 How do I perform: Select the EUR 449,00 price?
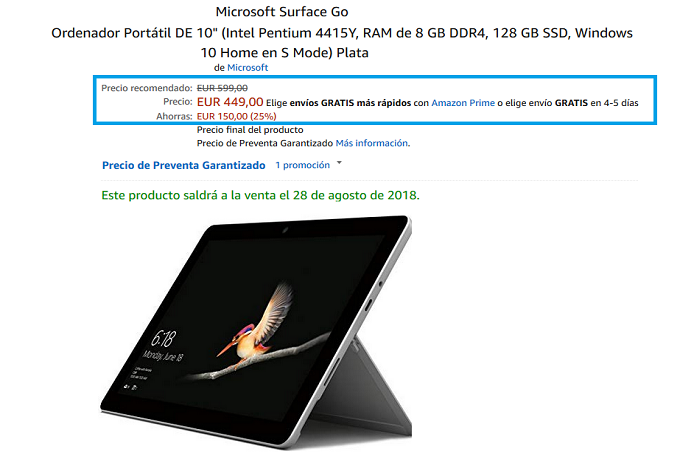point(230,102)
